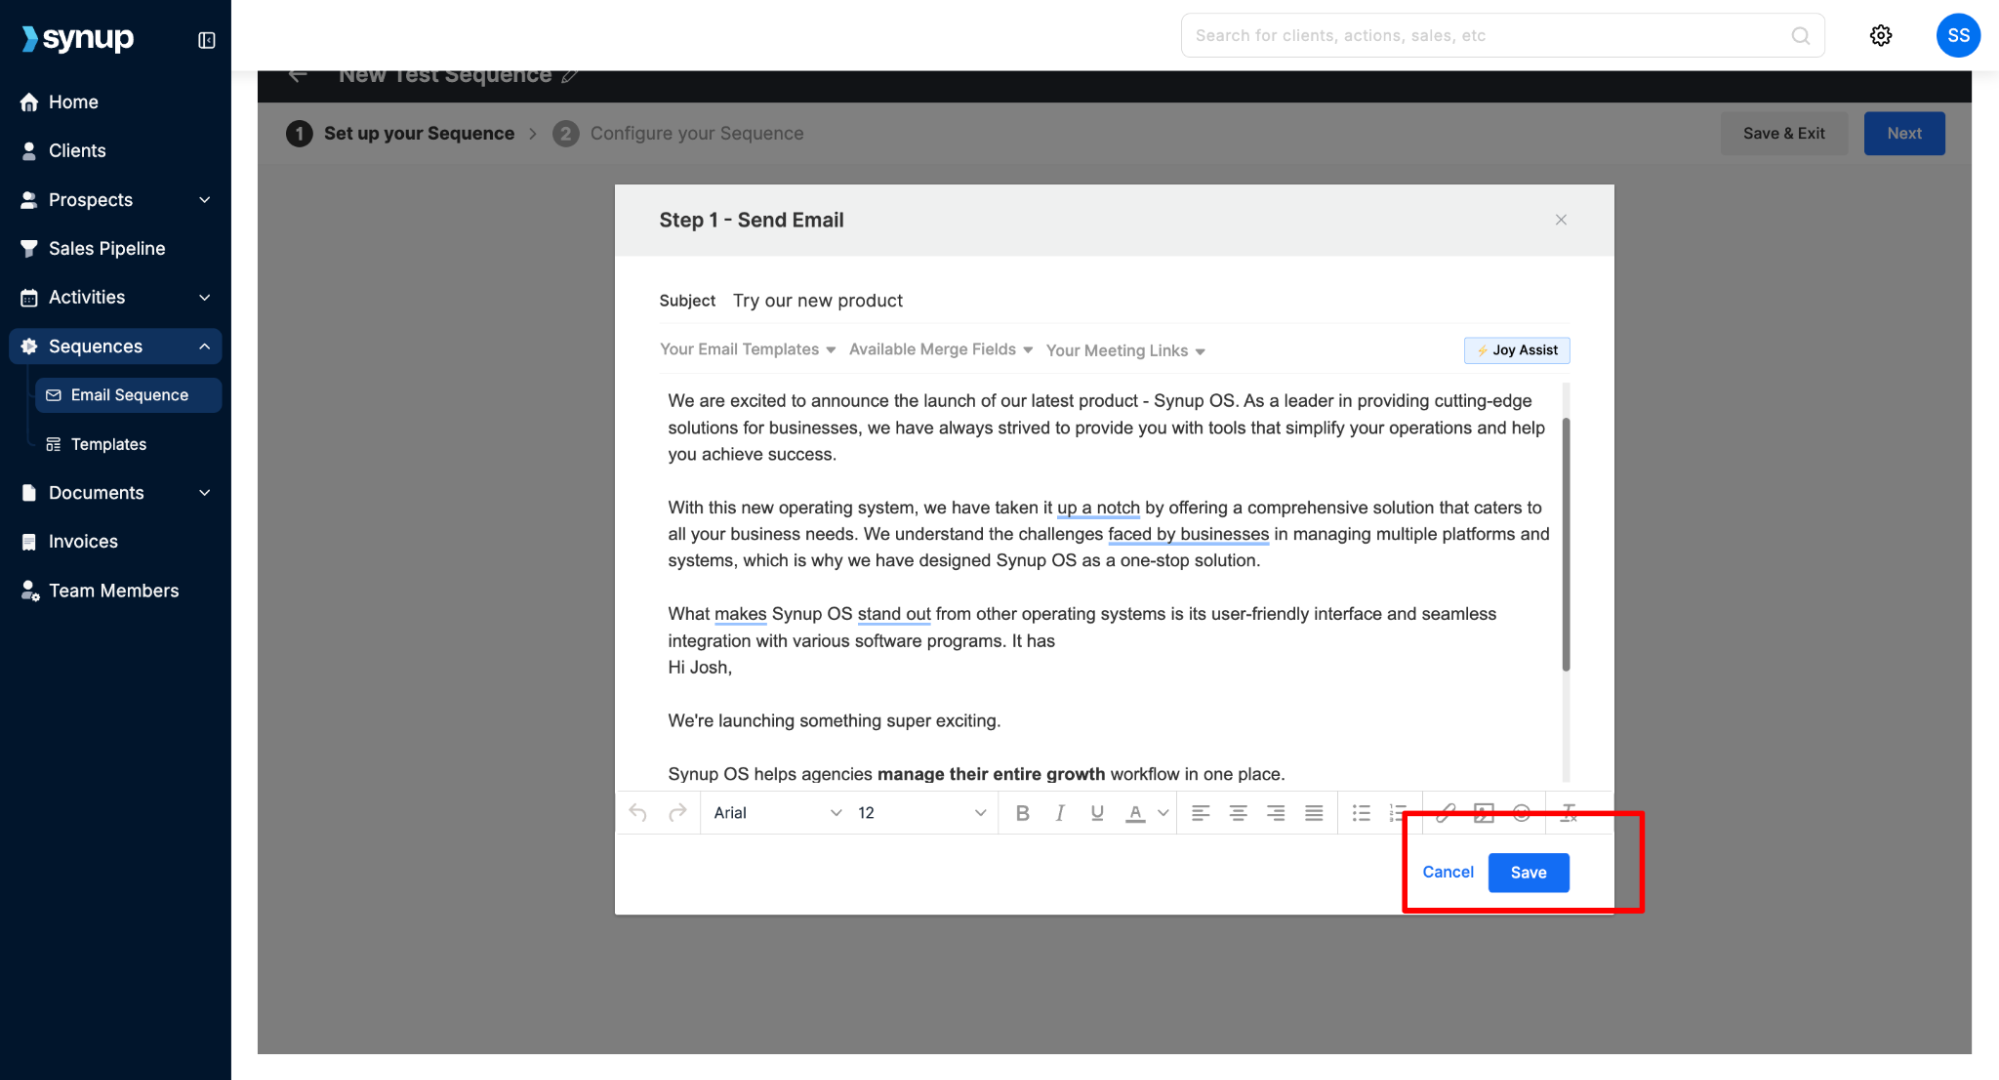Image resolution: width=1999 pixels, height=1080 pixels.
Task: Insert image icon
Action: (1484, 813)
